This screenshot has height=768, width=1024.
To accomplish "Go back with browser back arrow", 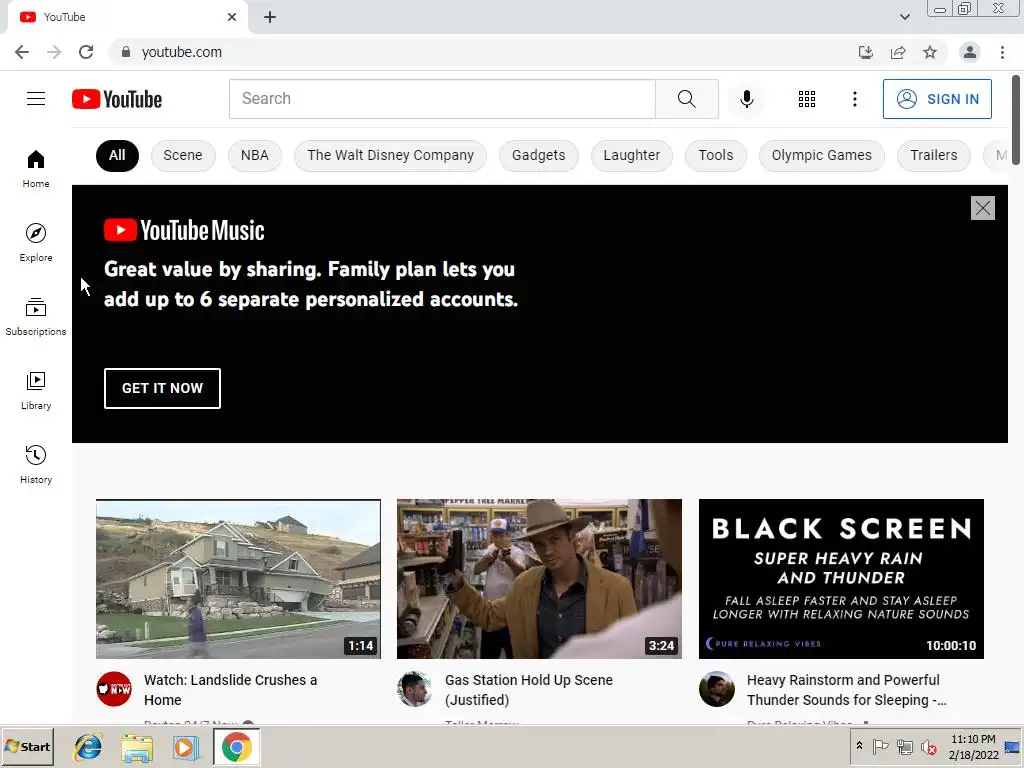I will (x=22, y=52).
